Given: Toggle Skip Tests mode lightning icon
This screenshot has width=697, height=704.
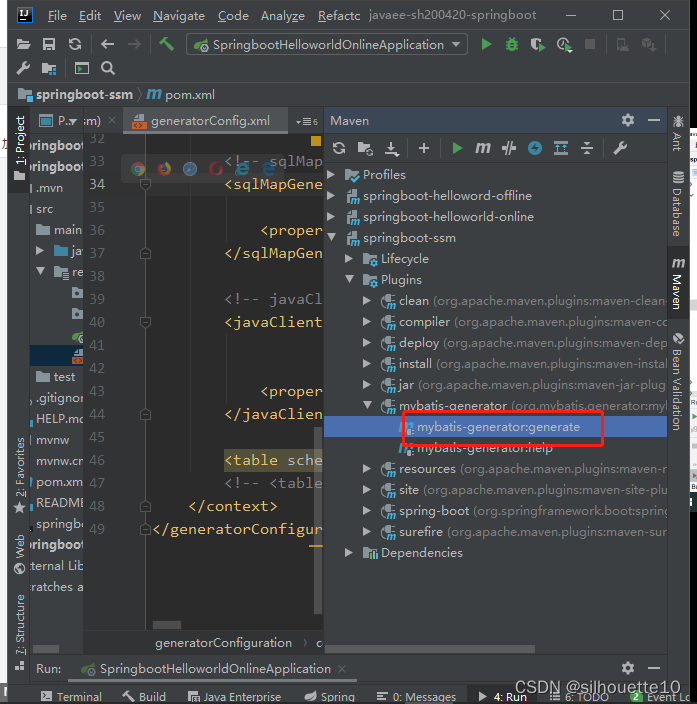Looking at the screenshot, I should pos(534,148).
